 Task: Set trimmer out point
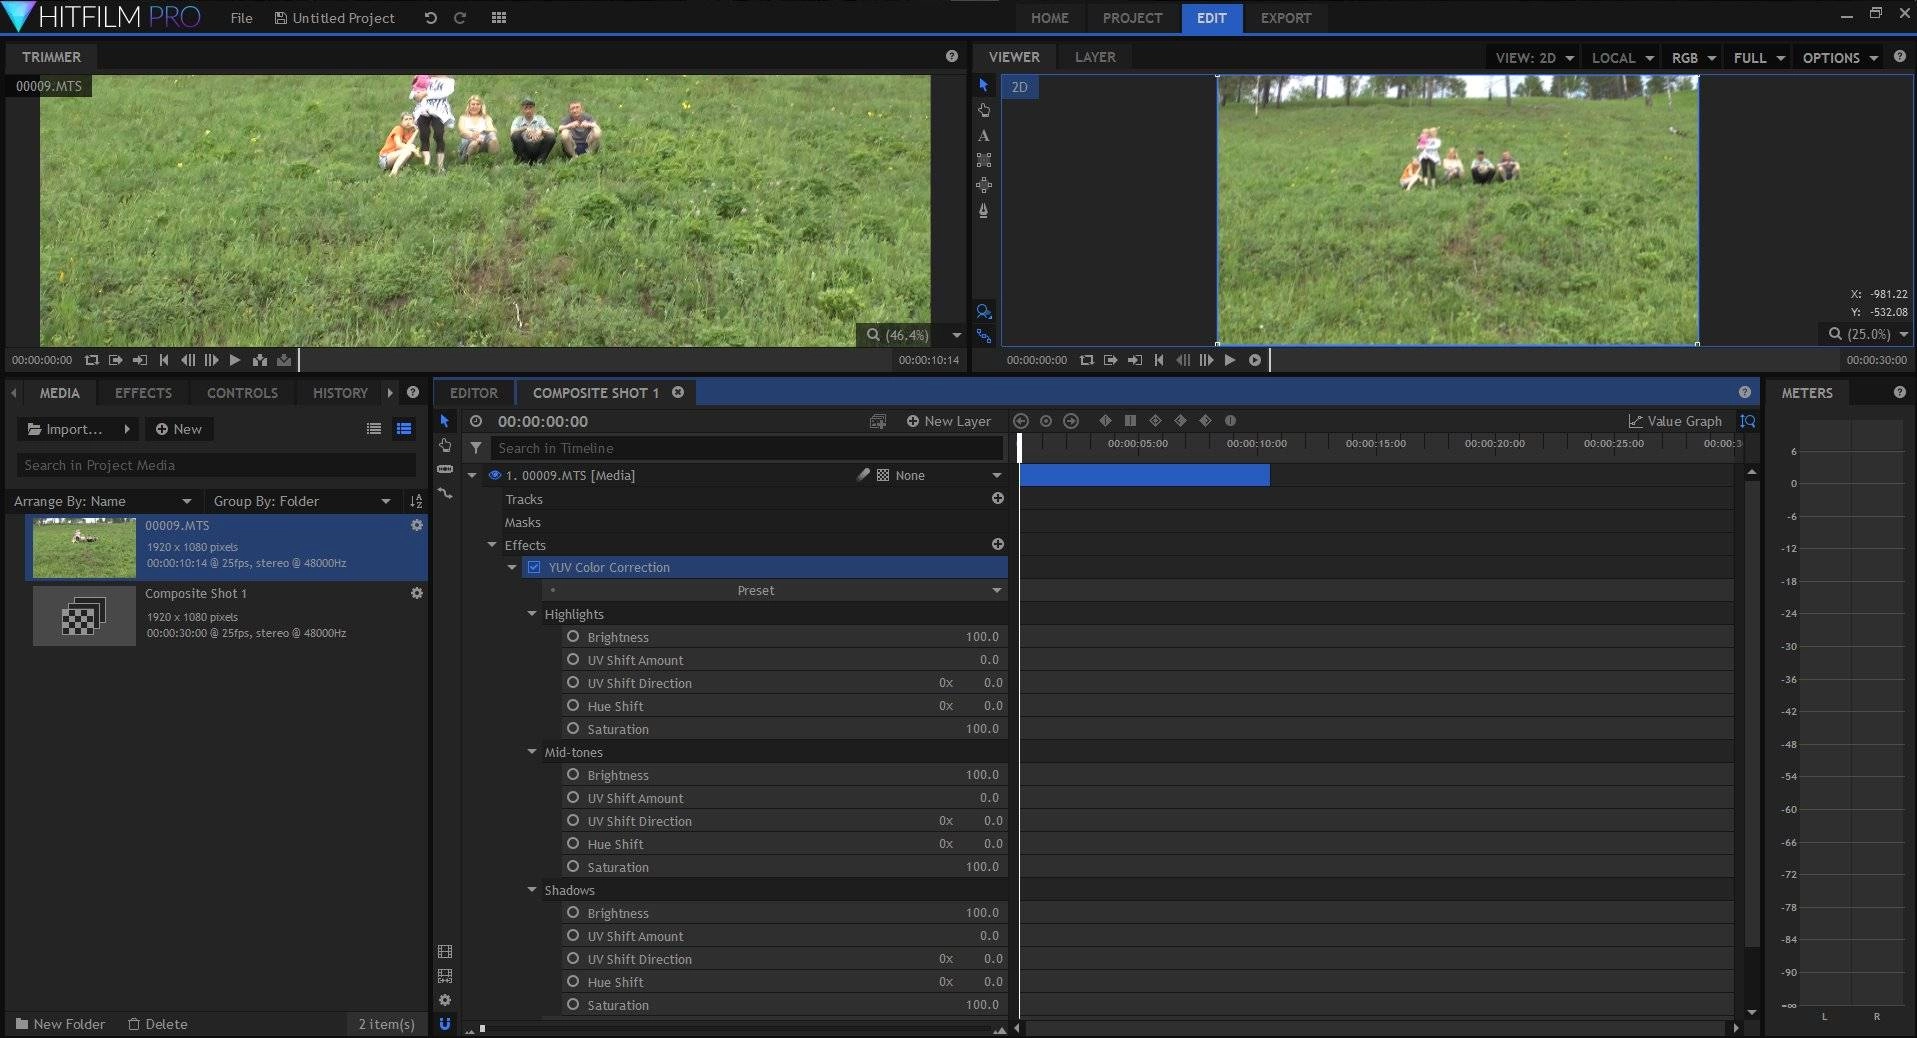140,360
